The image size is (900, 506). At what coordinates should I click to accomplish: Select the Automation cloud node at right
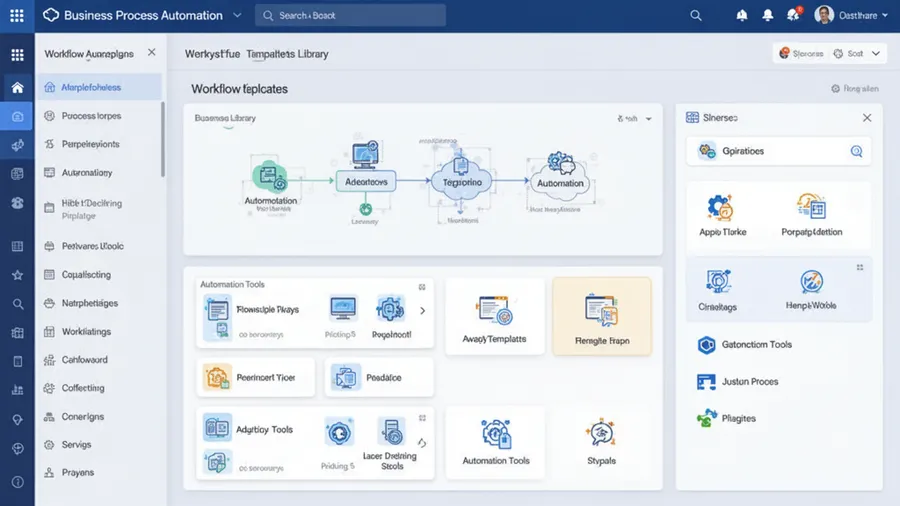coord(560,182)
